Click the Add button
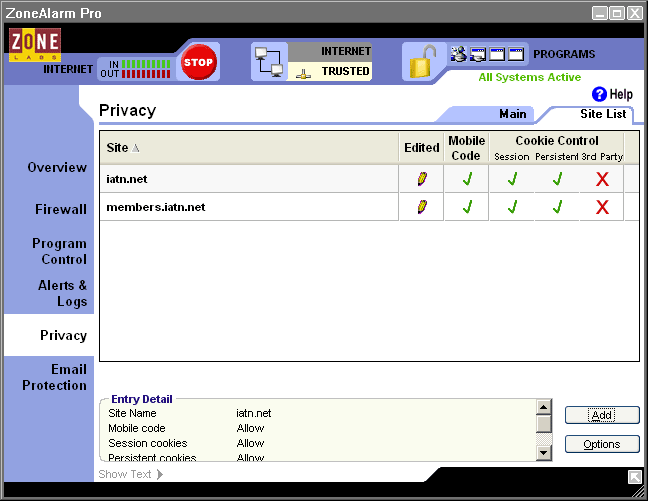Screen dimensions: 648x501 pyautogui.click(x=602, y=415)
